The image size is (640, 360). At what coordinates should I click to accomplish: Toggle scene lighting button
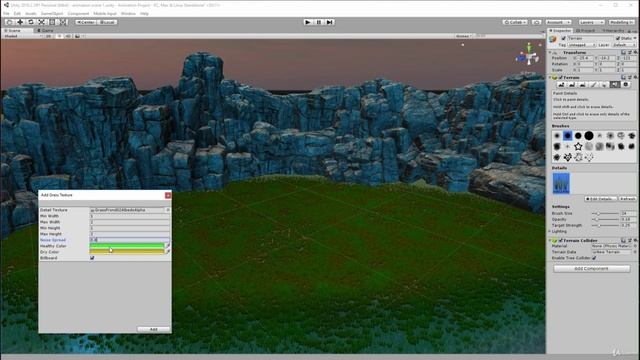tap(59, 36)
